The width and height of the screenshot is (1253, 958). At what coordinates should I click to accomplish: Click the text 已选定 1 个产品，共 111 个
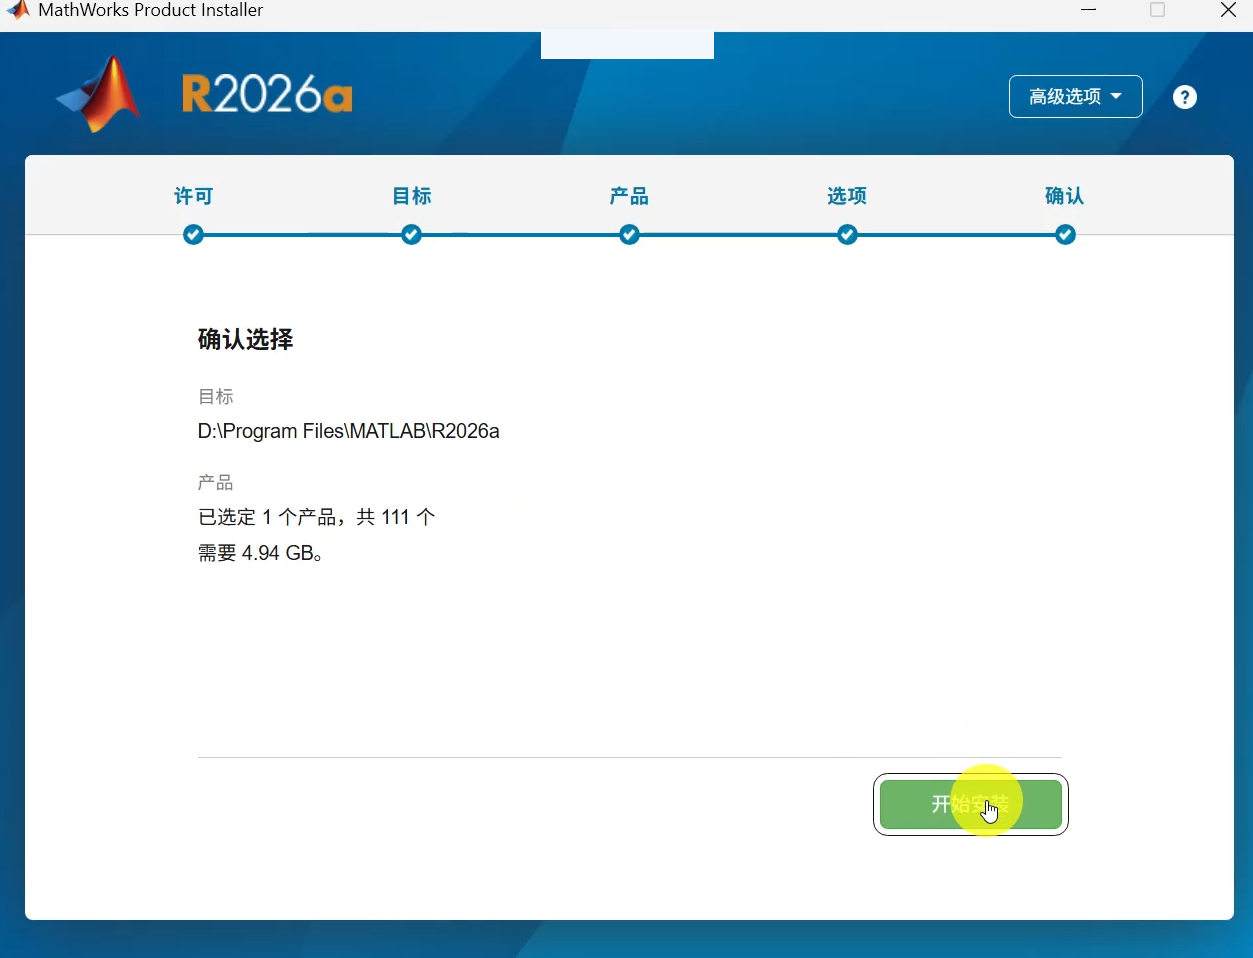coord(316,517)
